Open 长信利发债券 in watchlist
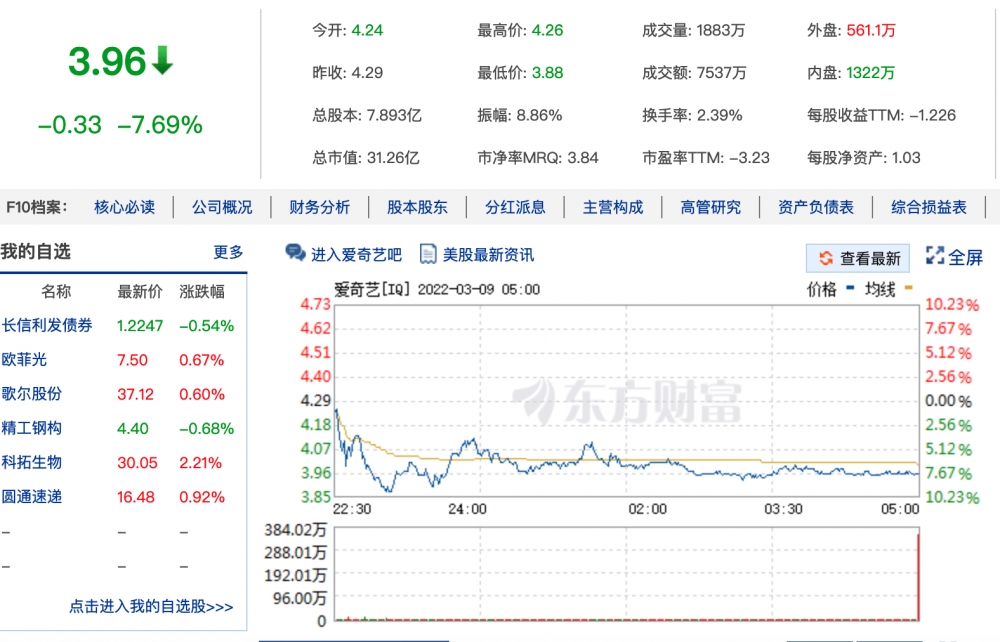The width and height of the screenshot is (1000, 642). [47, 325]
